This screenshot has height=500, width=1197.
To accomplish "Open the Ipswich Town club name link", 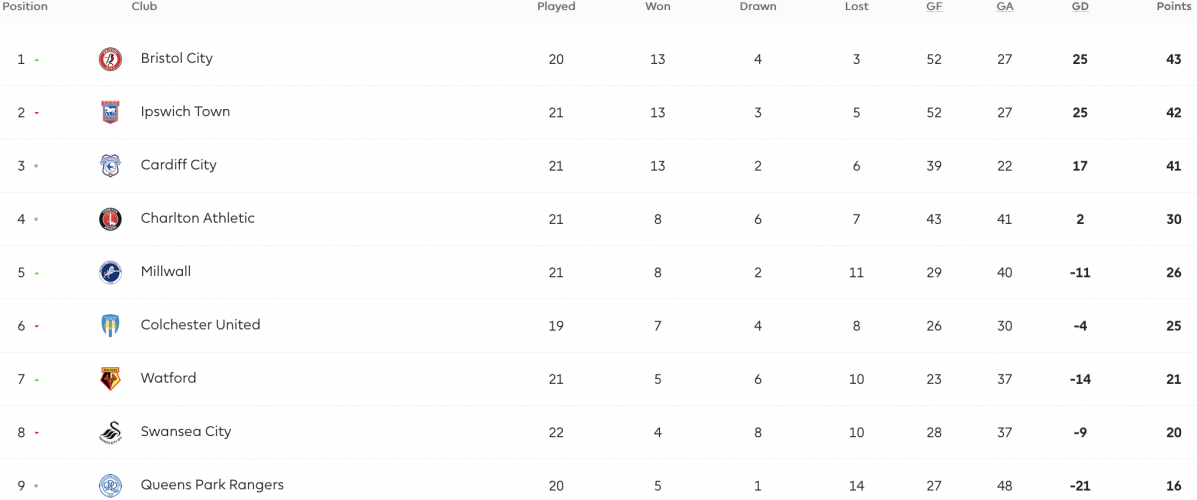I will (x=186, y=111).
